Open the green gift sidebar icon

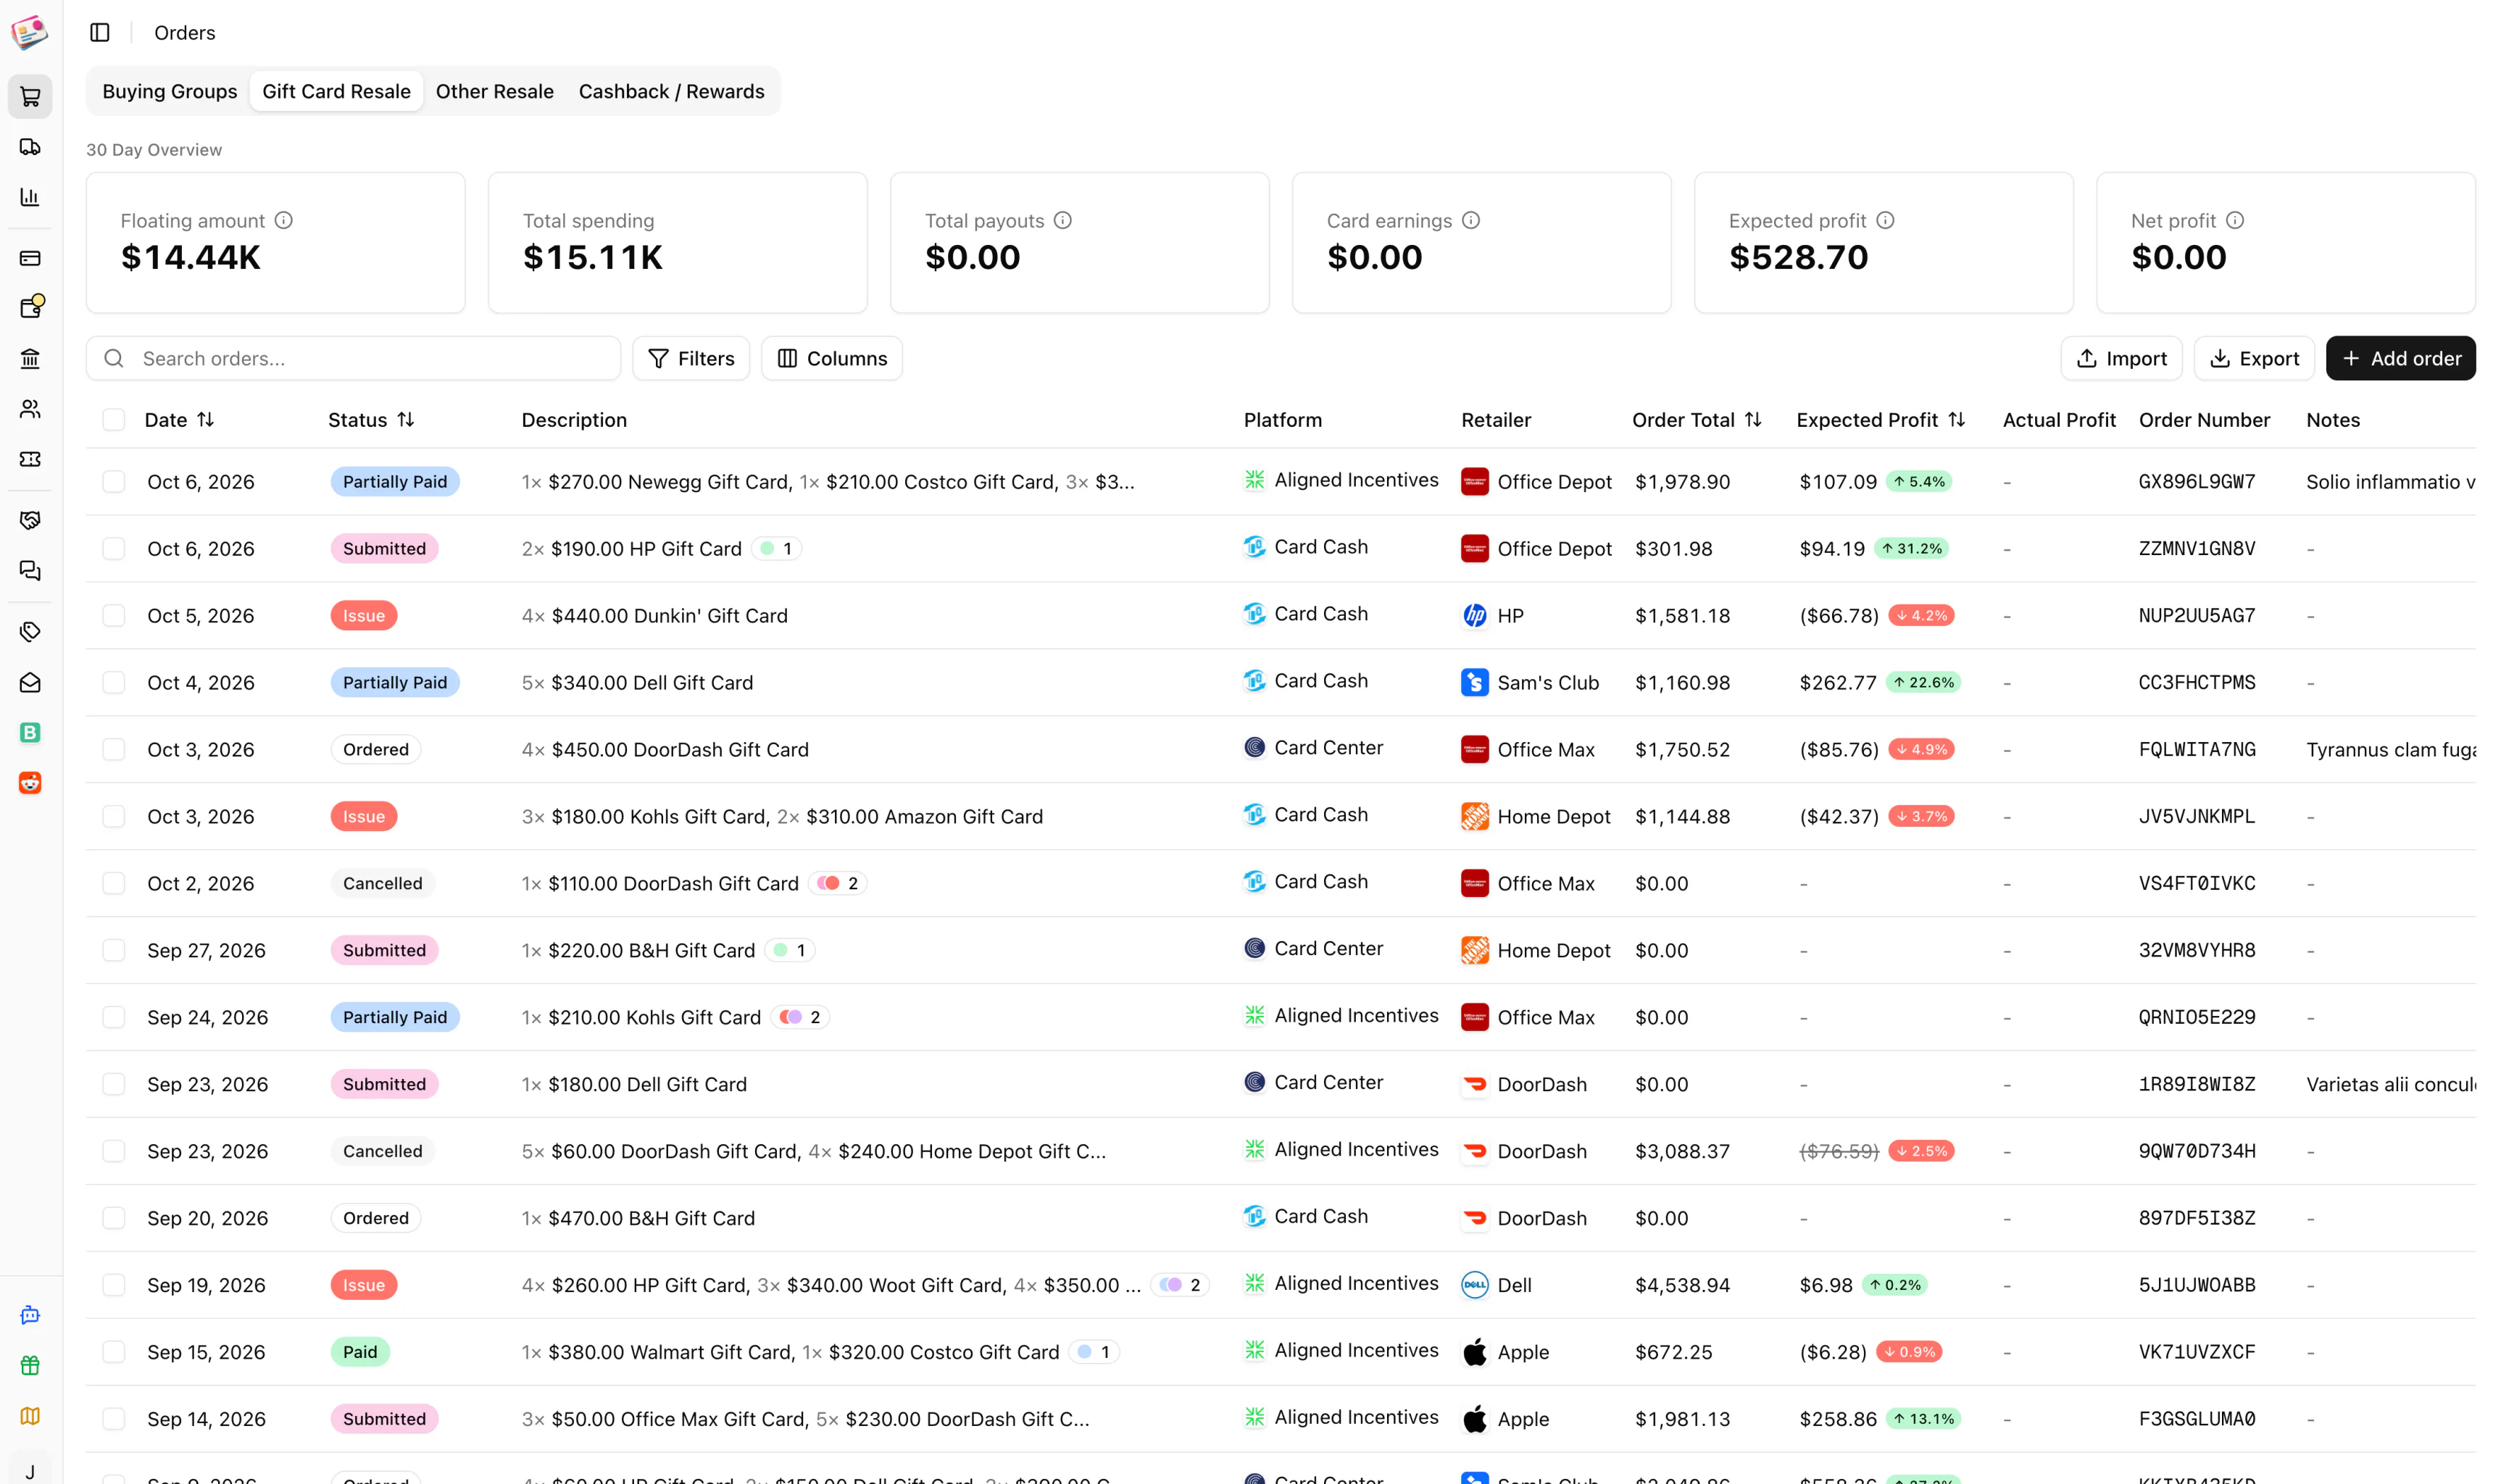pos(30,1365)
